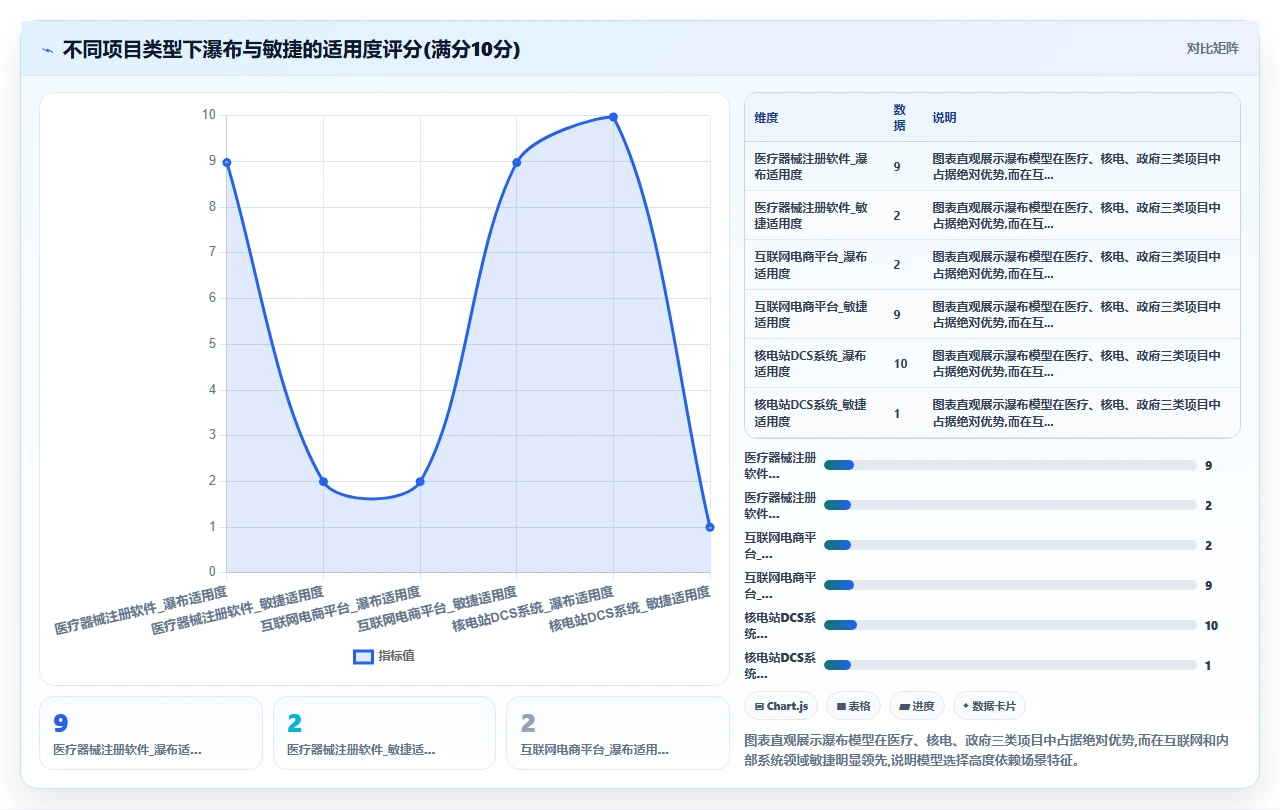Select the 数据卡片 tag chip
Screen dimensions: 1280x810
click(989, 706)
